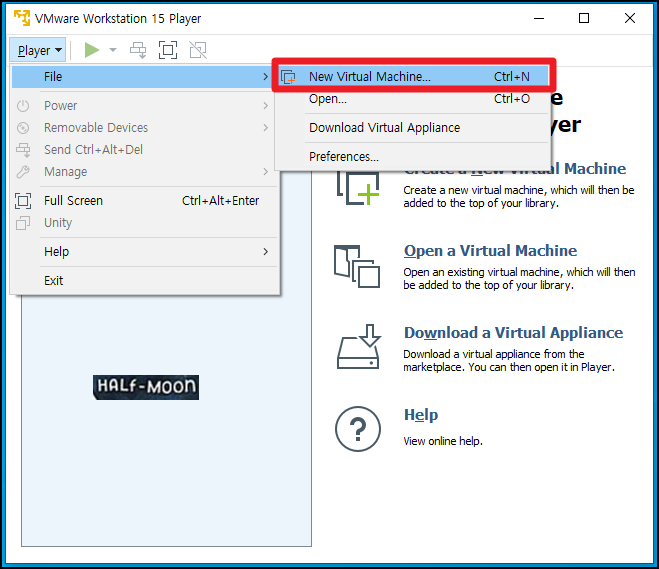Click the Power icon in menu

pyautogui.click(x=23, y=105)
